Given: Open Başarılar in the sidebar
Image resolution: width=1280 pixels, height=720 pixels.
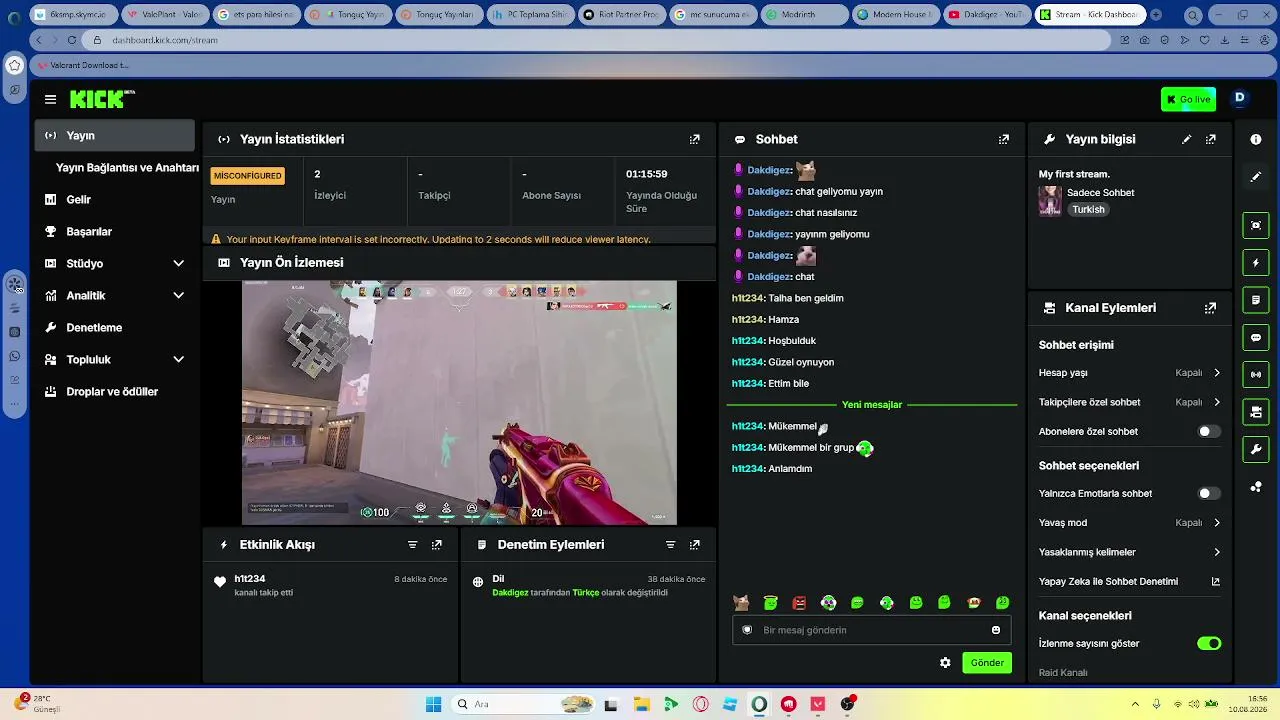Looking at the screenshot, I should [114, 231].
